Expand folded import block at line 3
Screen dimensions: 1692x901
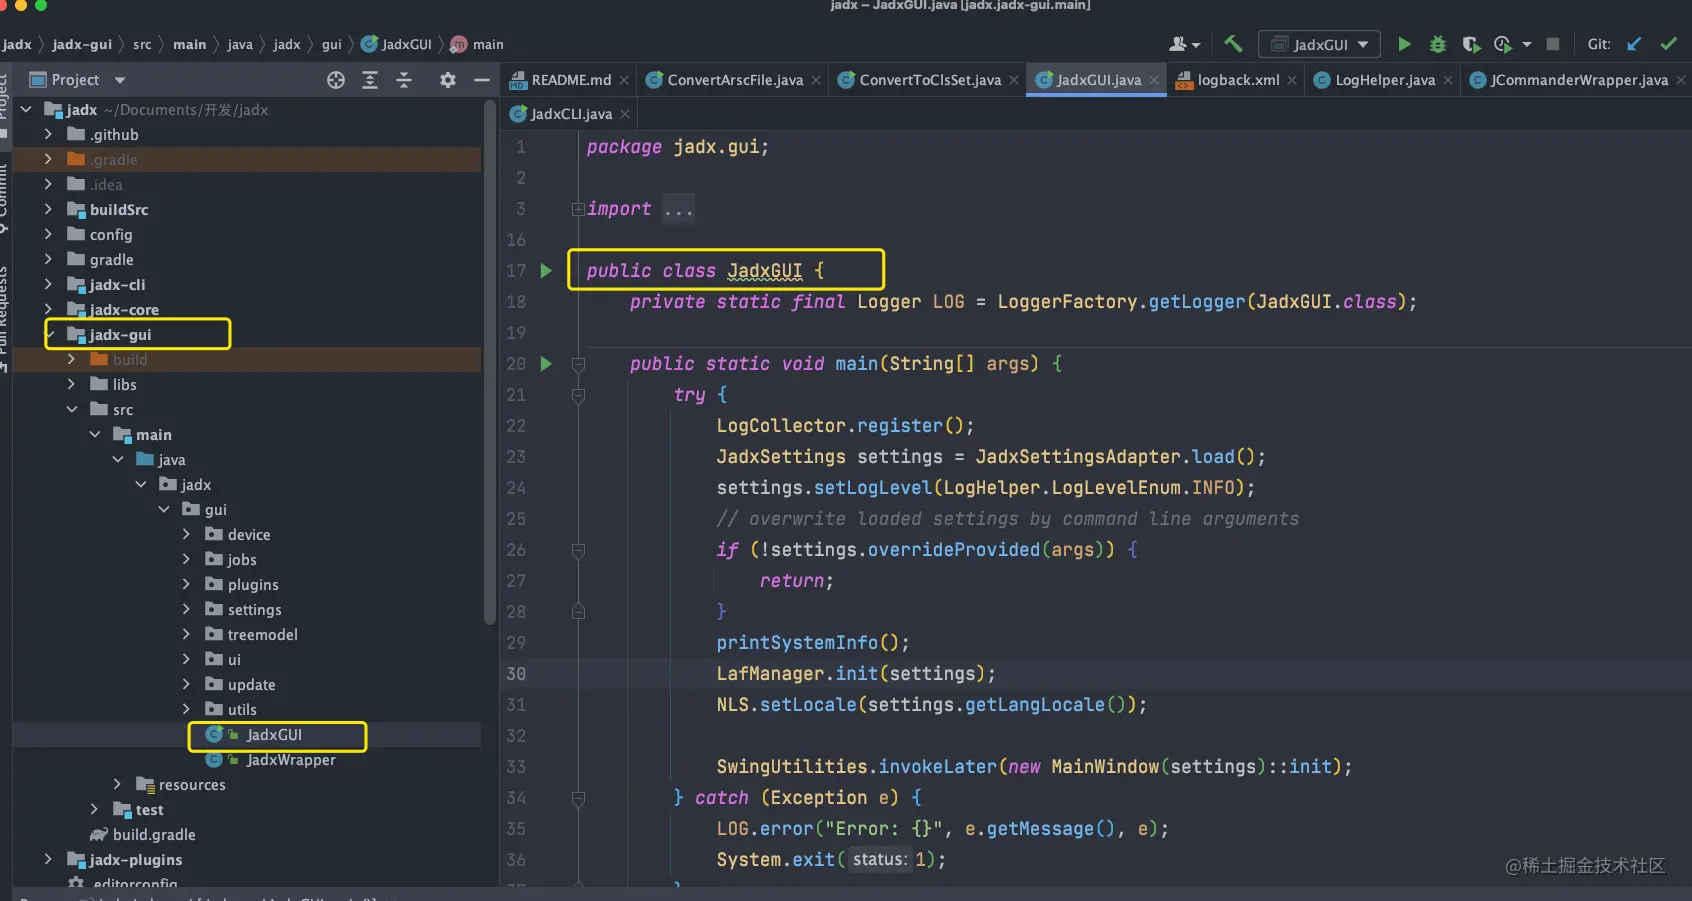[x=578, y=209]
